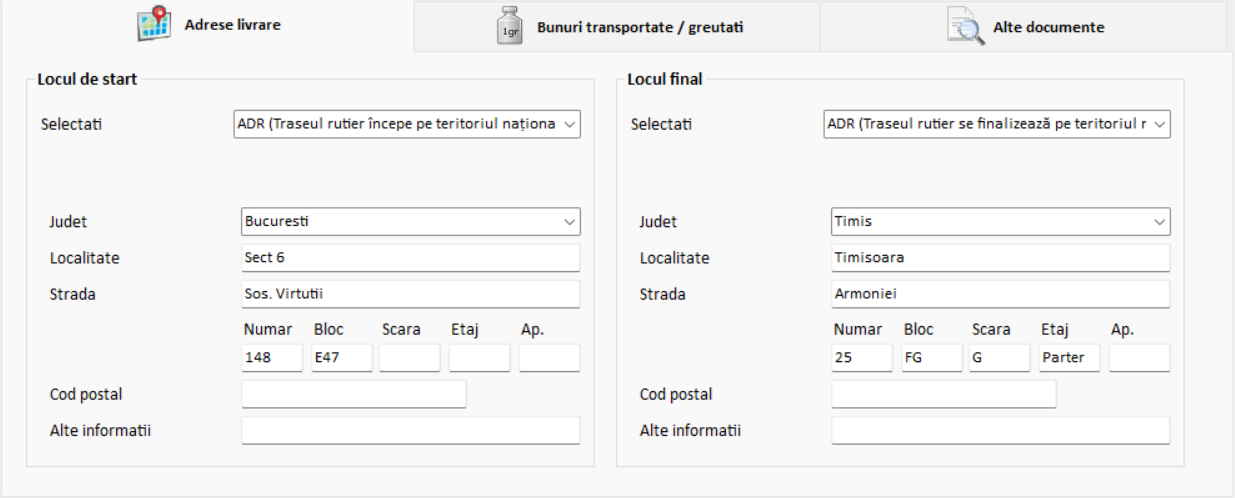Click the Locul final group heading
This screenshot has height=498, width=1235.
click(665, 79)
